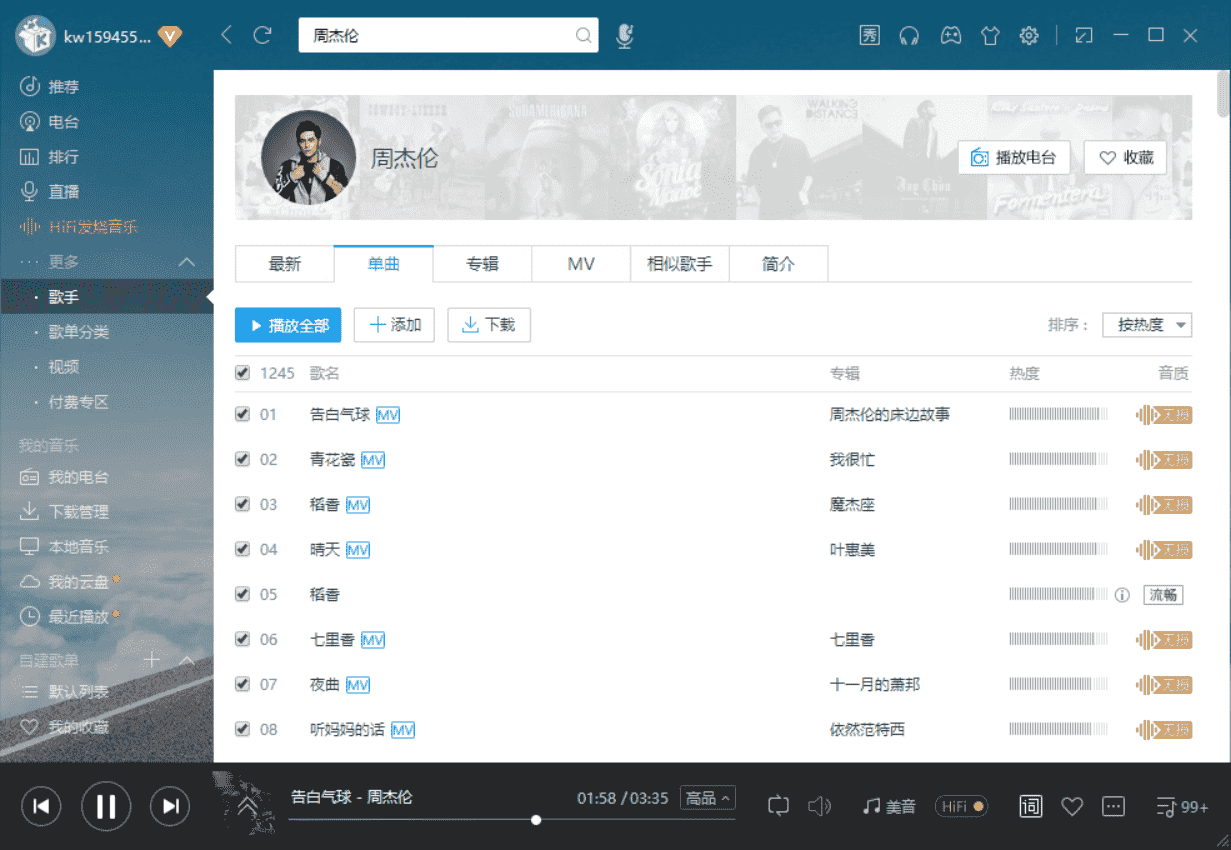Open the album link 十一月的萧邦

click(875, 685)
